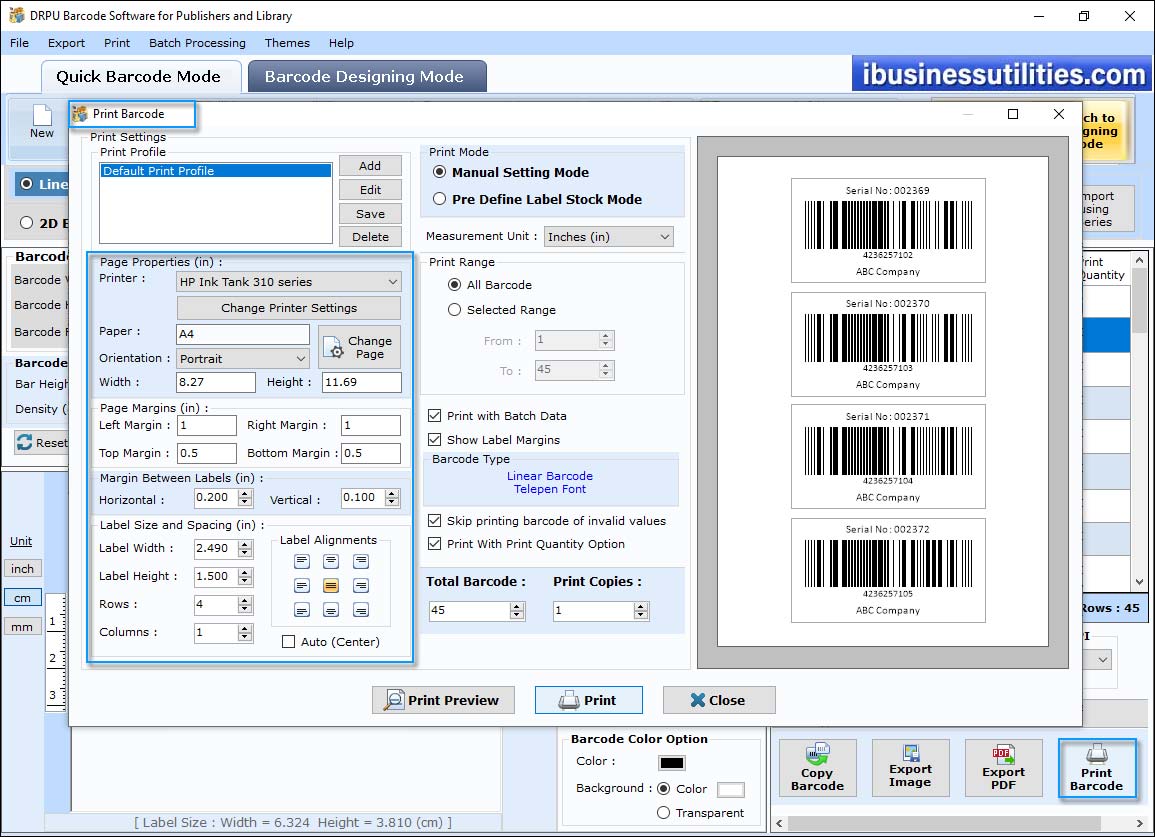This screenshot has height=837, width=1155.
Task: Open the Printer dropdown list
Action: tap(289, 281)
